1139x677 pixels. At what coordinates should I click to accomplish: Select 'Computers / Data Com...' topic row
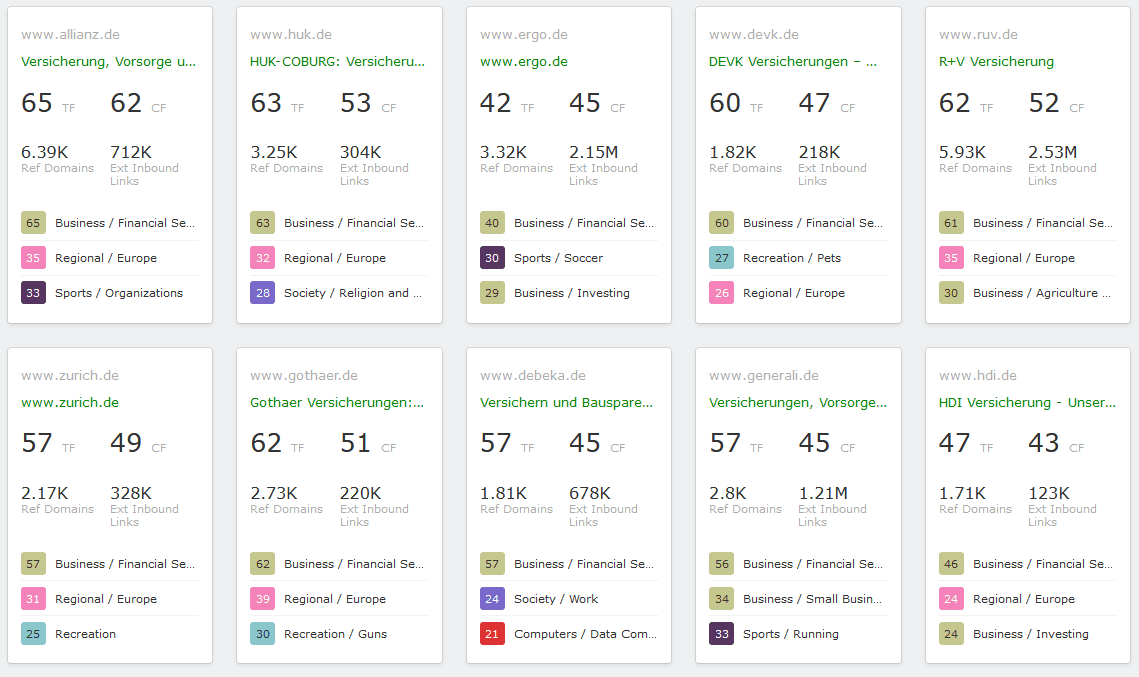click(585, 633)
